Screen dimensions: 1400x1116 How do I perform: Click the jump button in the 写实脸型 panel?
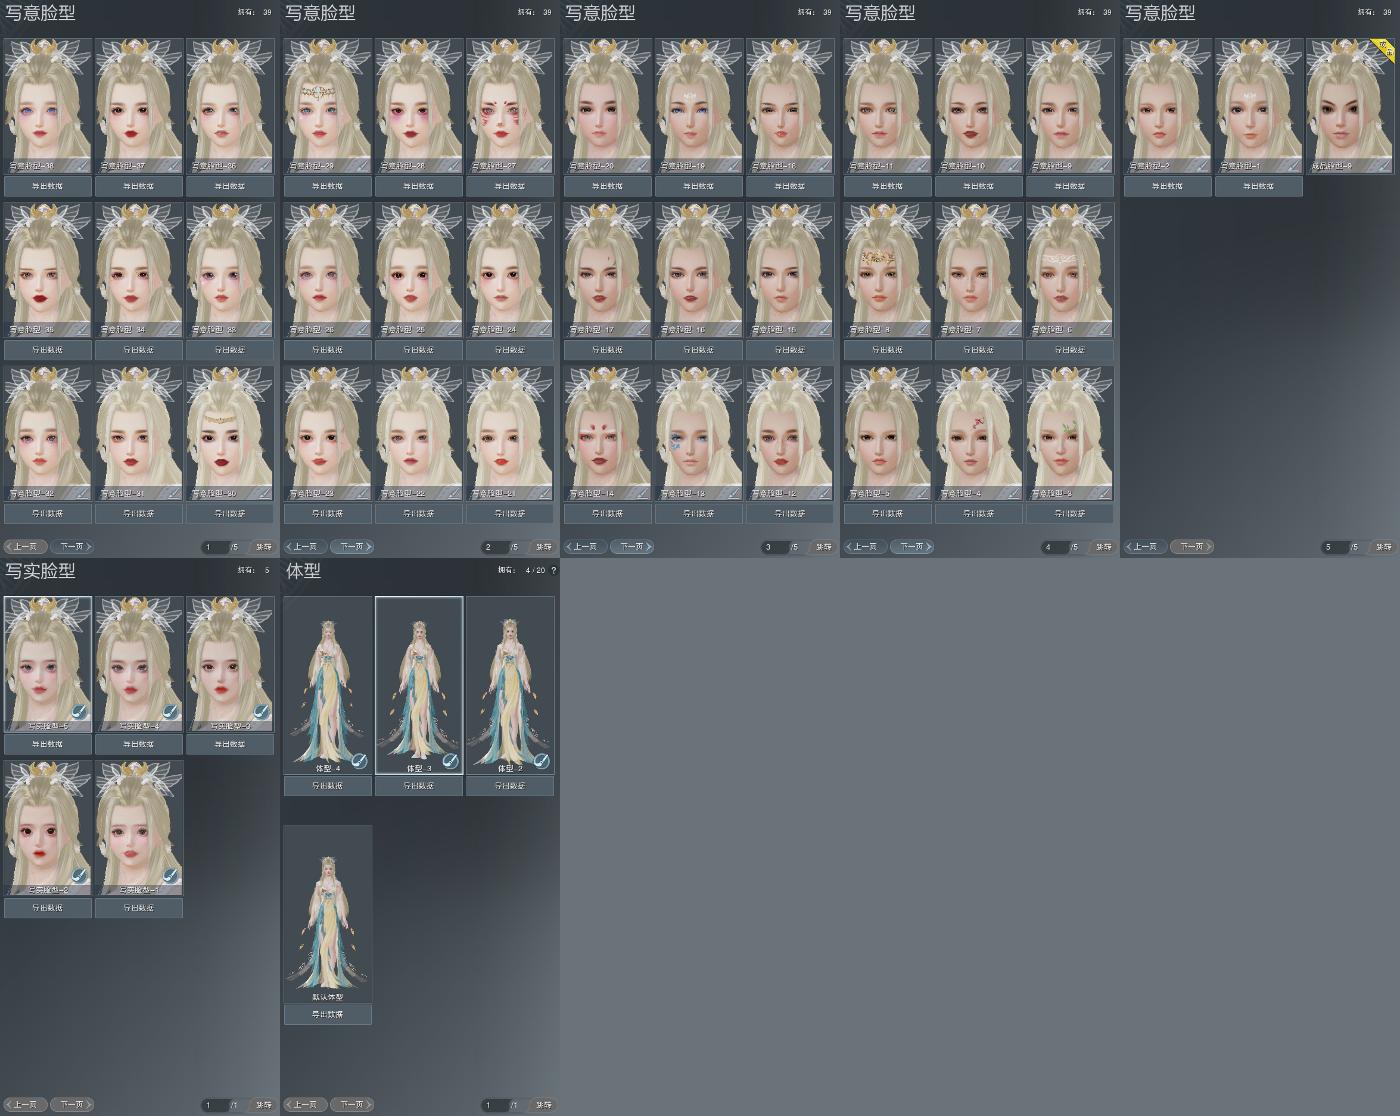click(x=264, y=1105)
